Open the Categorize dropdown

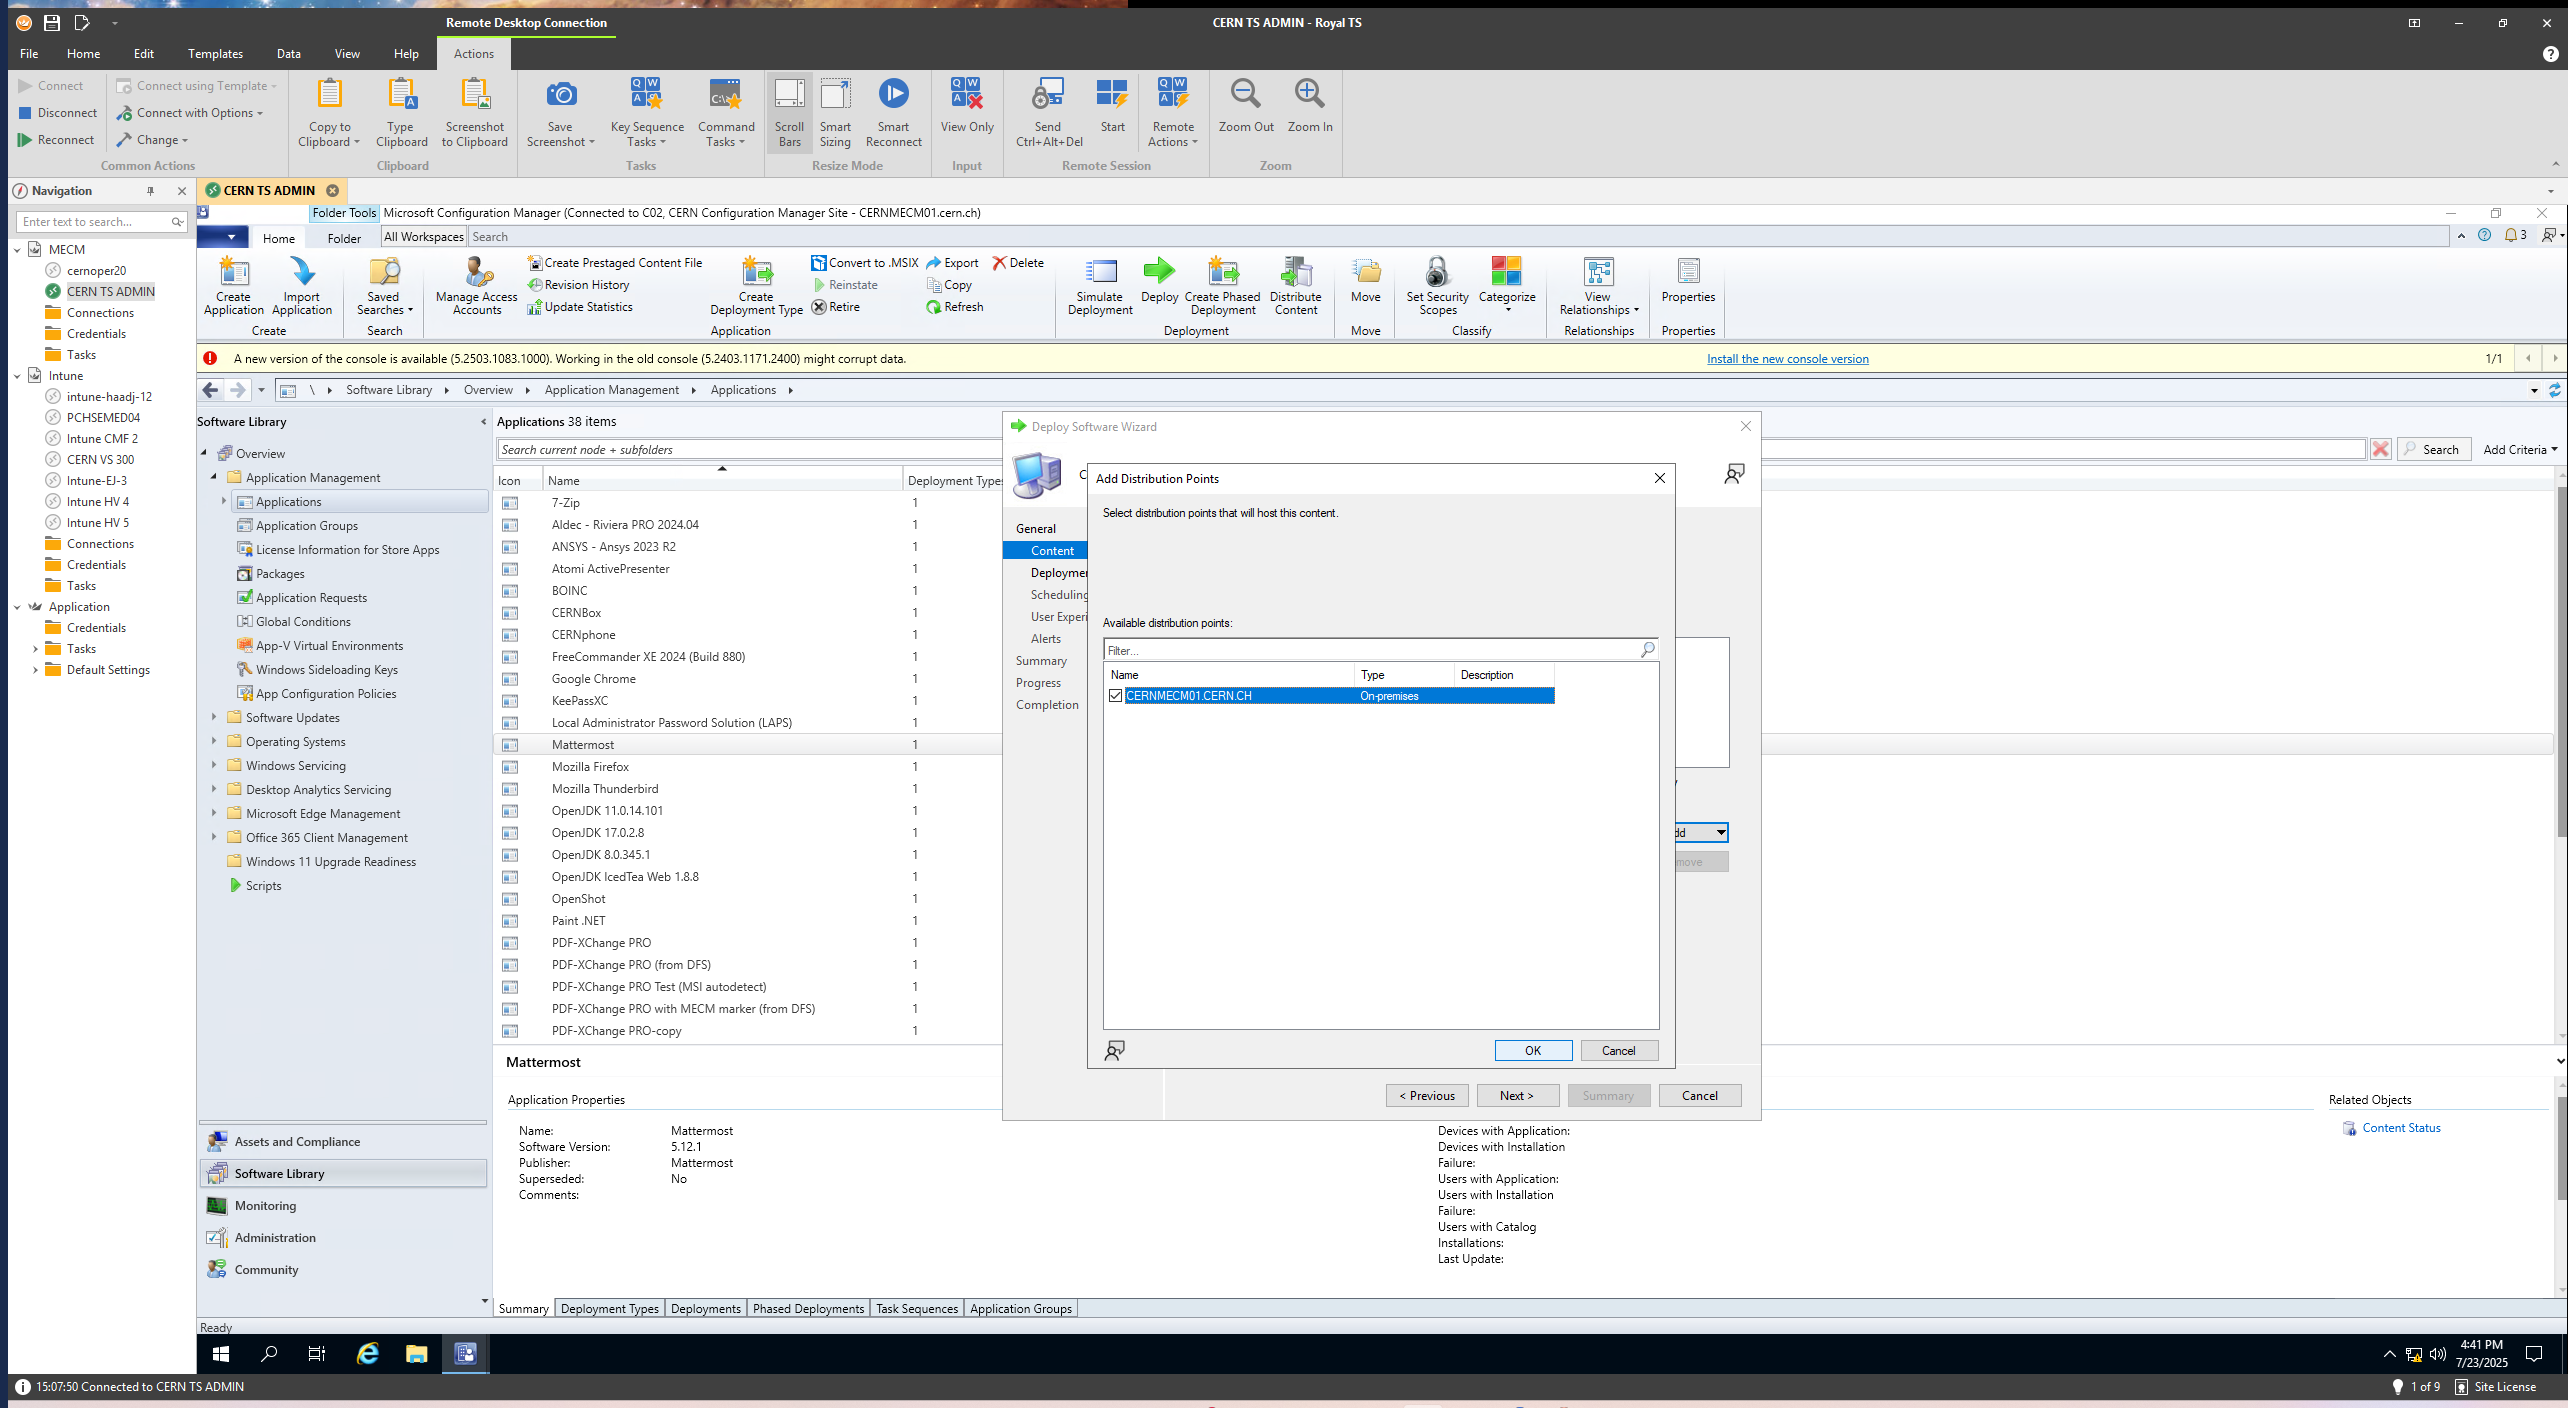point(1506,286)
